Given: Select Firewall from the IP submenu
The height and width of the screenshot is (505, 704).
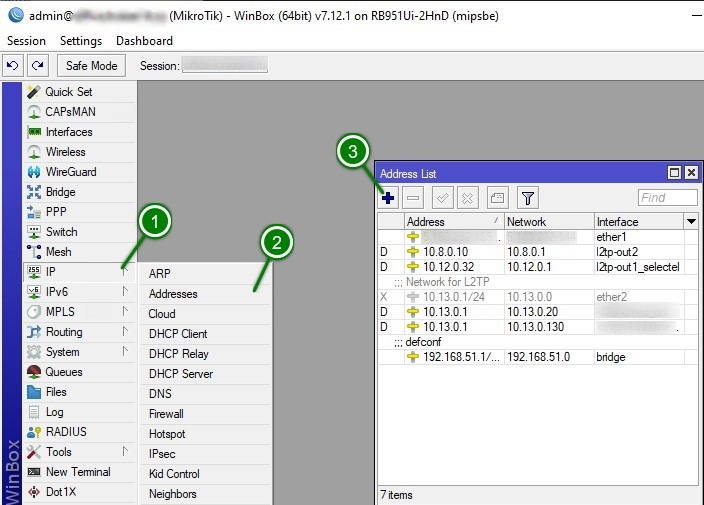Looking at the screenshot, I should coord(166,414).
